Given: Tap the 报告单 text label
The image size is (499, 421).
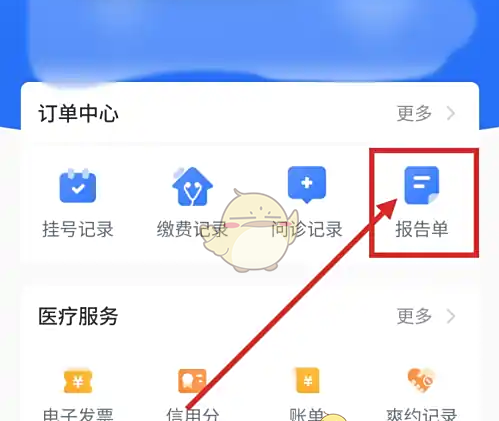Looking at the screenshot, I should click(x=422, y=229).
